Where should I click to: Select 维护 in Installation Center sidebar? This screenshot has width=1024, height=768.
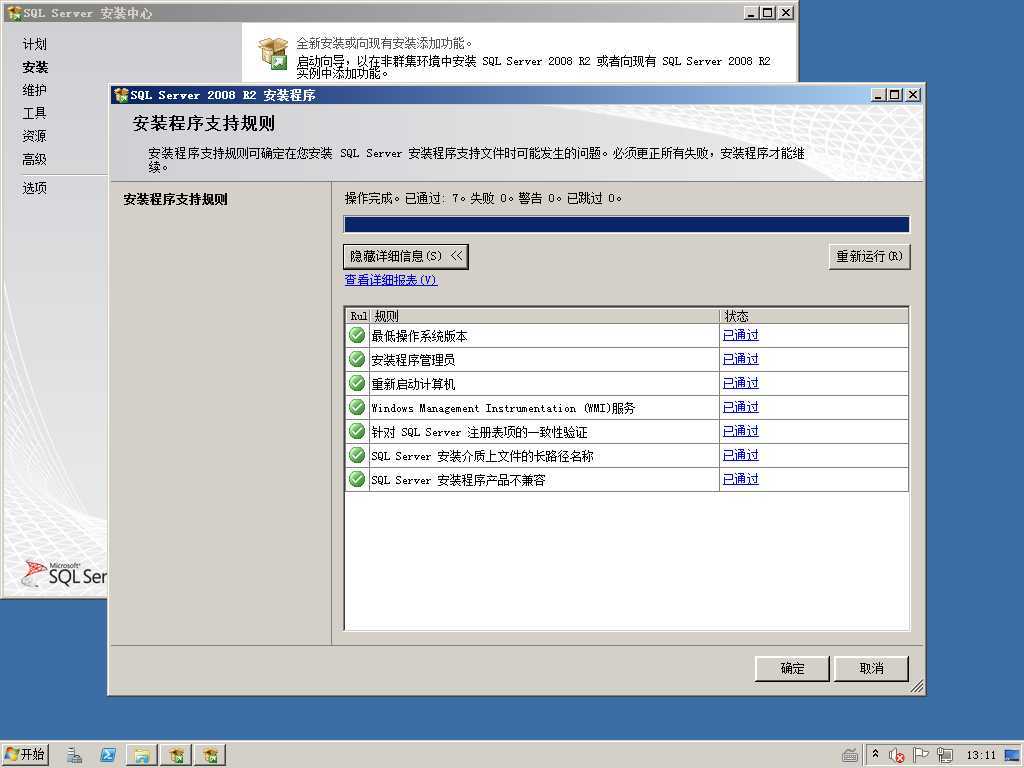35,90
